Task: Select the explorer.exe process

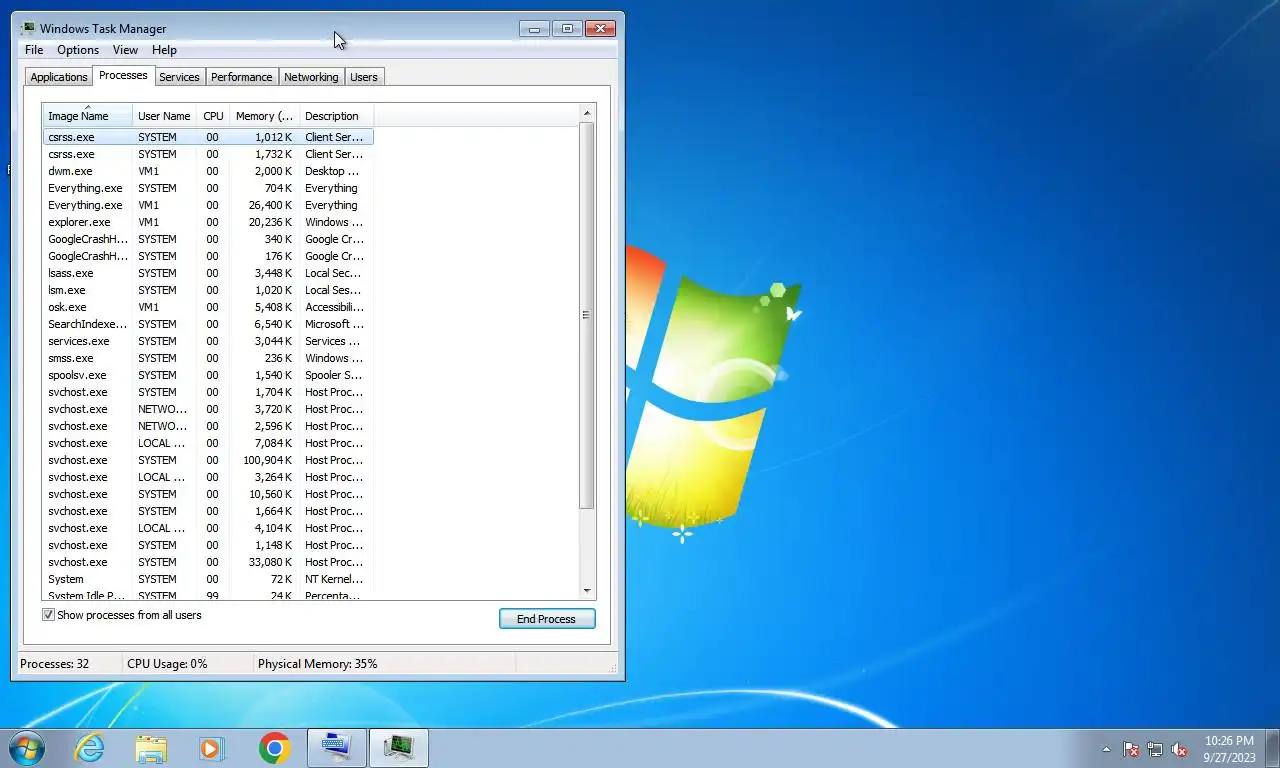Action: [208, 222]
